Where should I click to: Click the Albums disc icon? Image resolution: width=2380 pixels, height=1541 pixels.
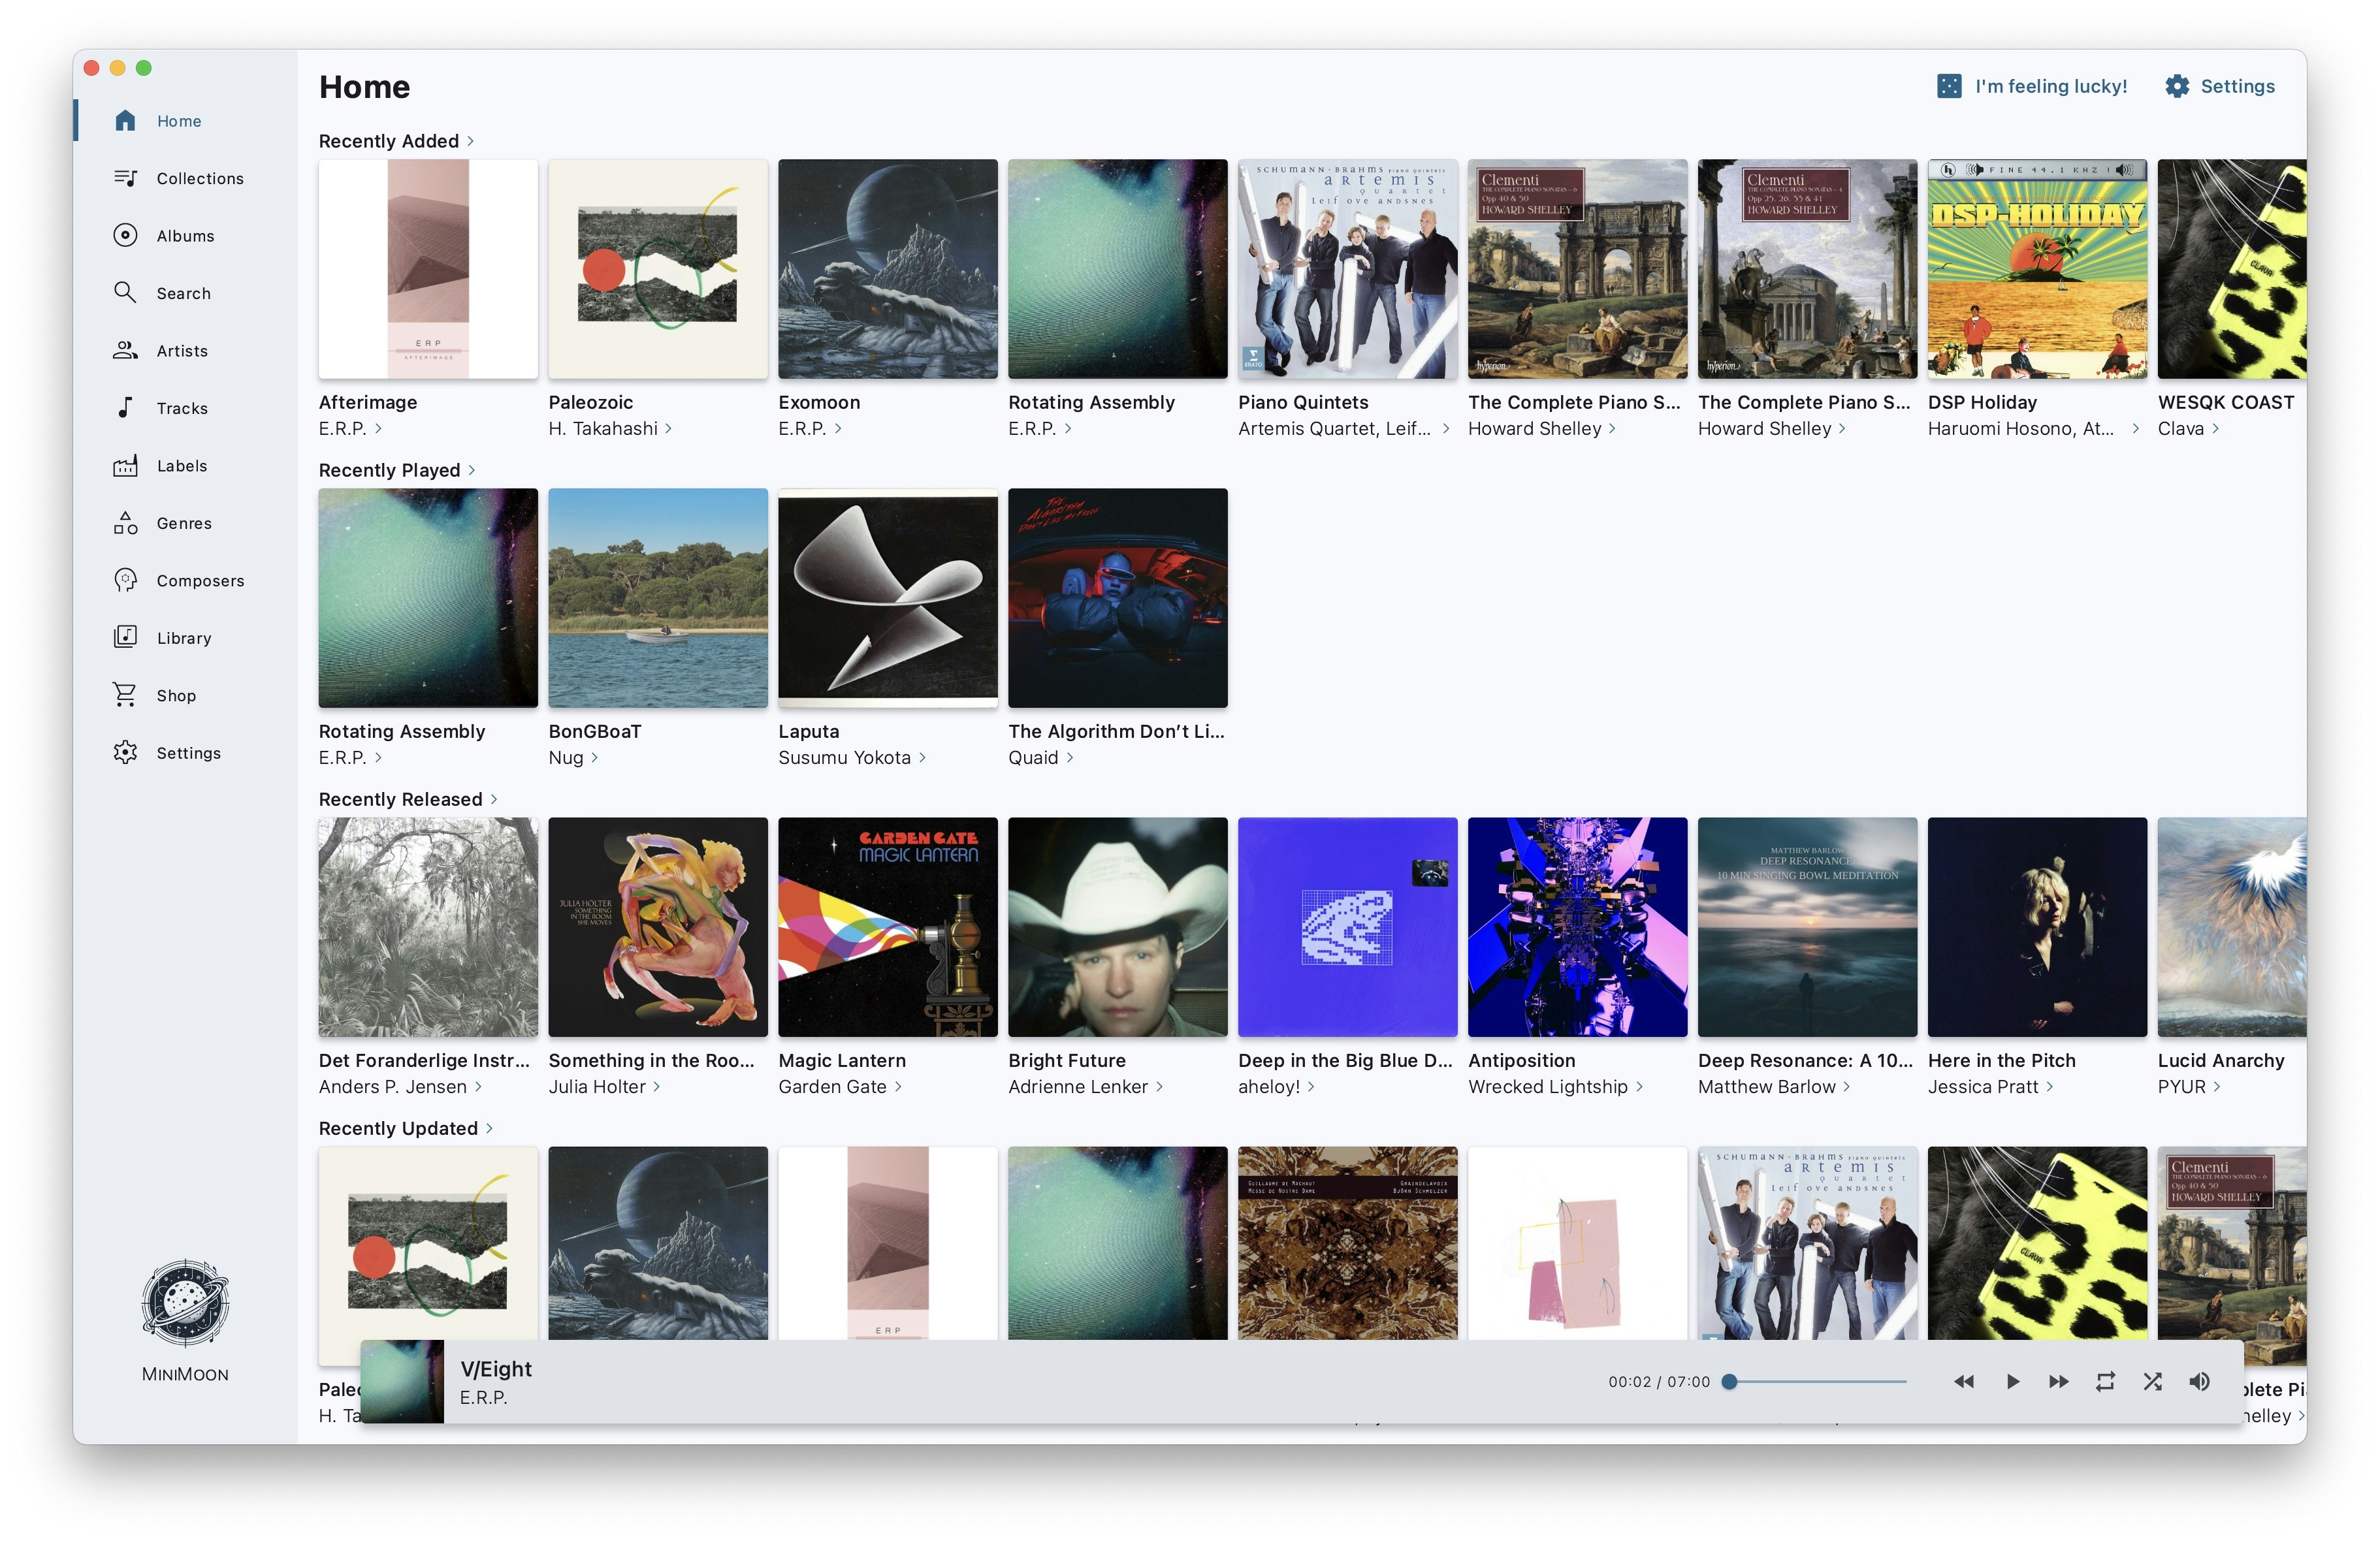(x=125, y=236)
